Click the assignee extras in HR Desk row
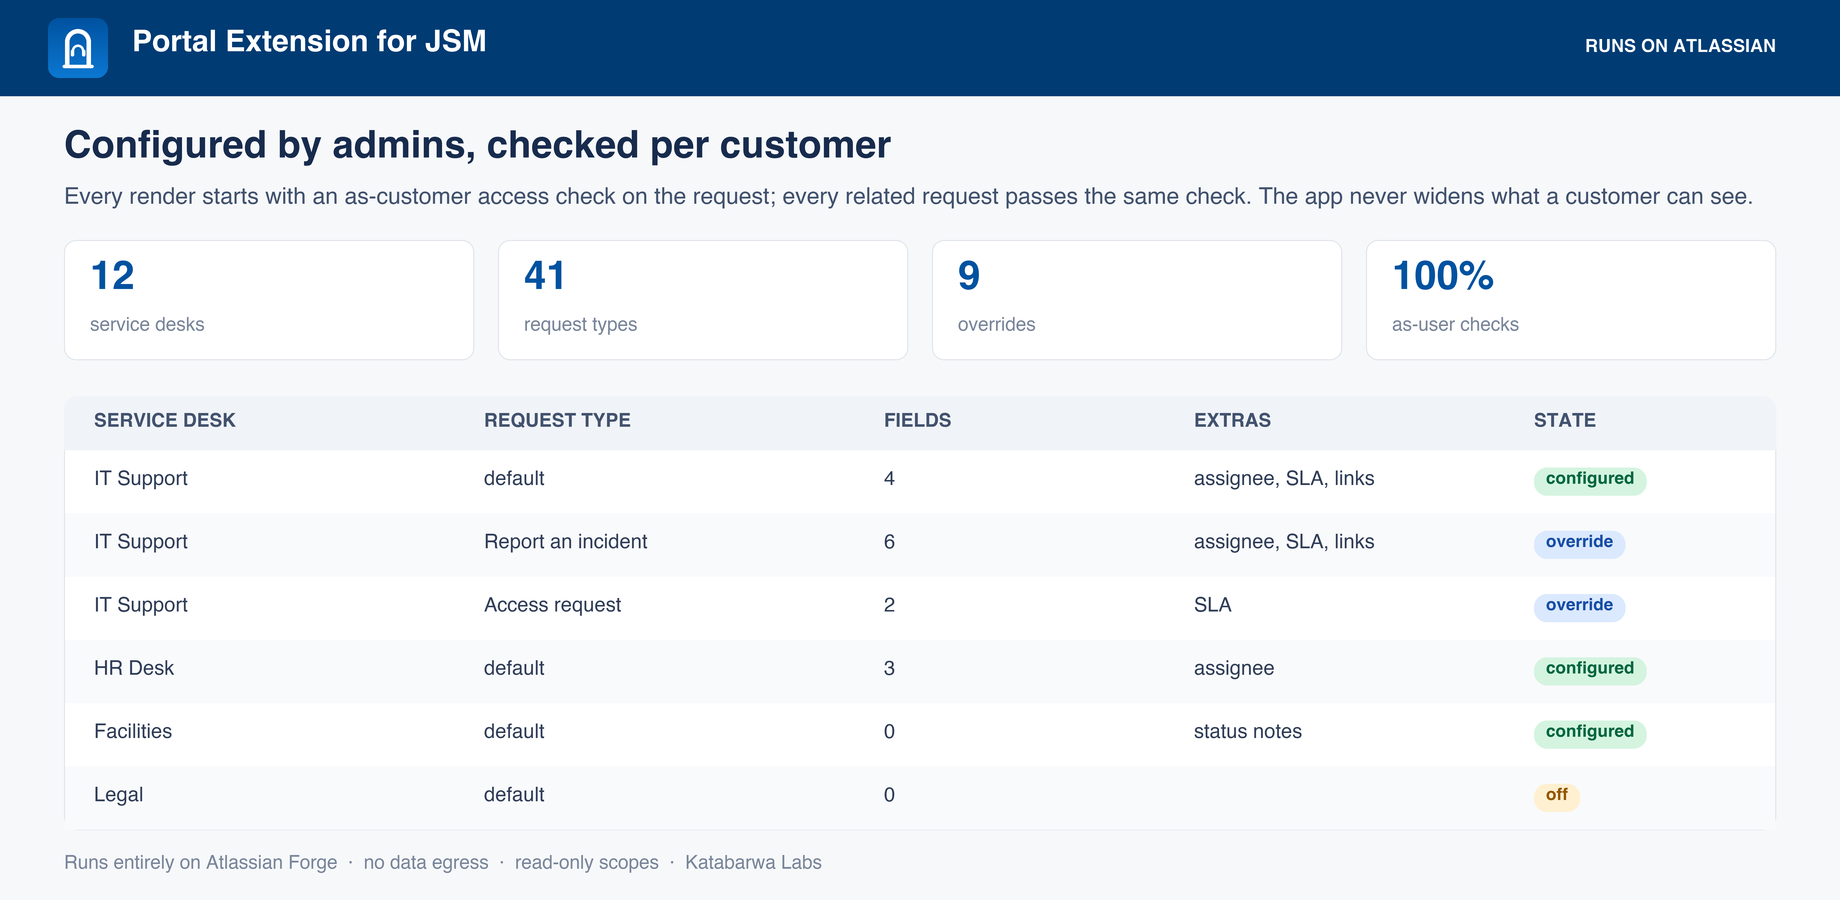This screenshot has height=900, width=1840. coord(1234,668)
